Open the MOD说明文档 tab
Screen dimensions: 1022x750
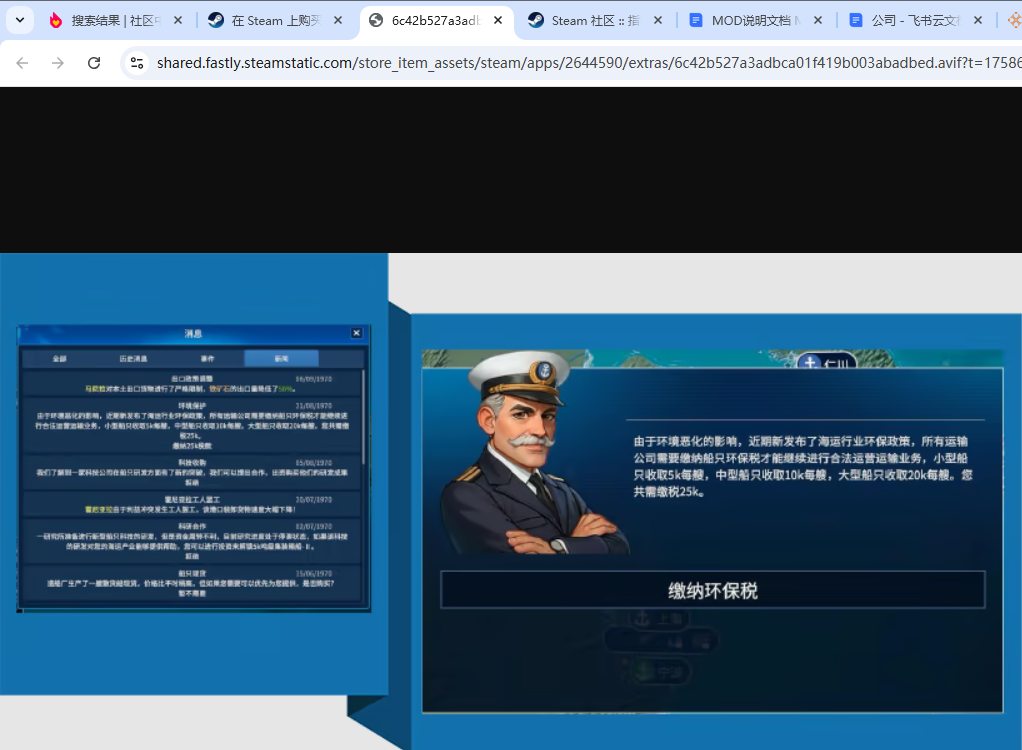click(755, 21)
